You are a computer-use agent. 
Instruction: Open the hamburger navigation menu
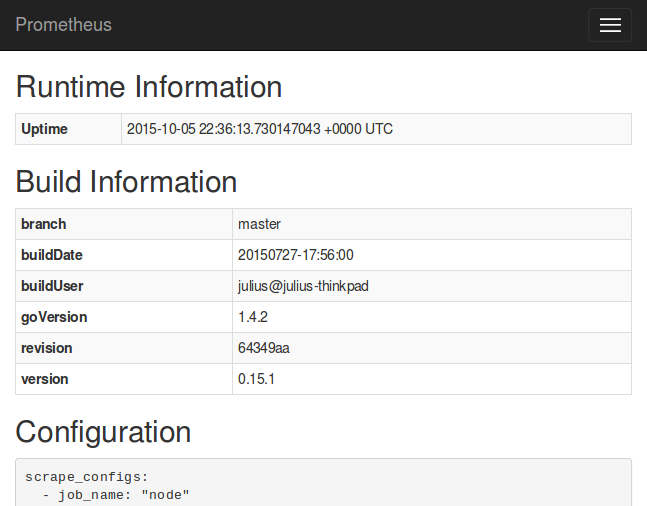coord(610,25)
